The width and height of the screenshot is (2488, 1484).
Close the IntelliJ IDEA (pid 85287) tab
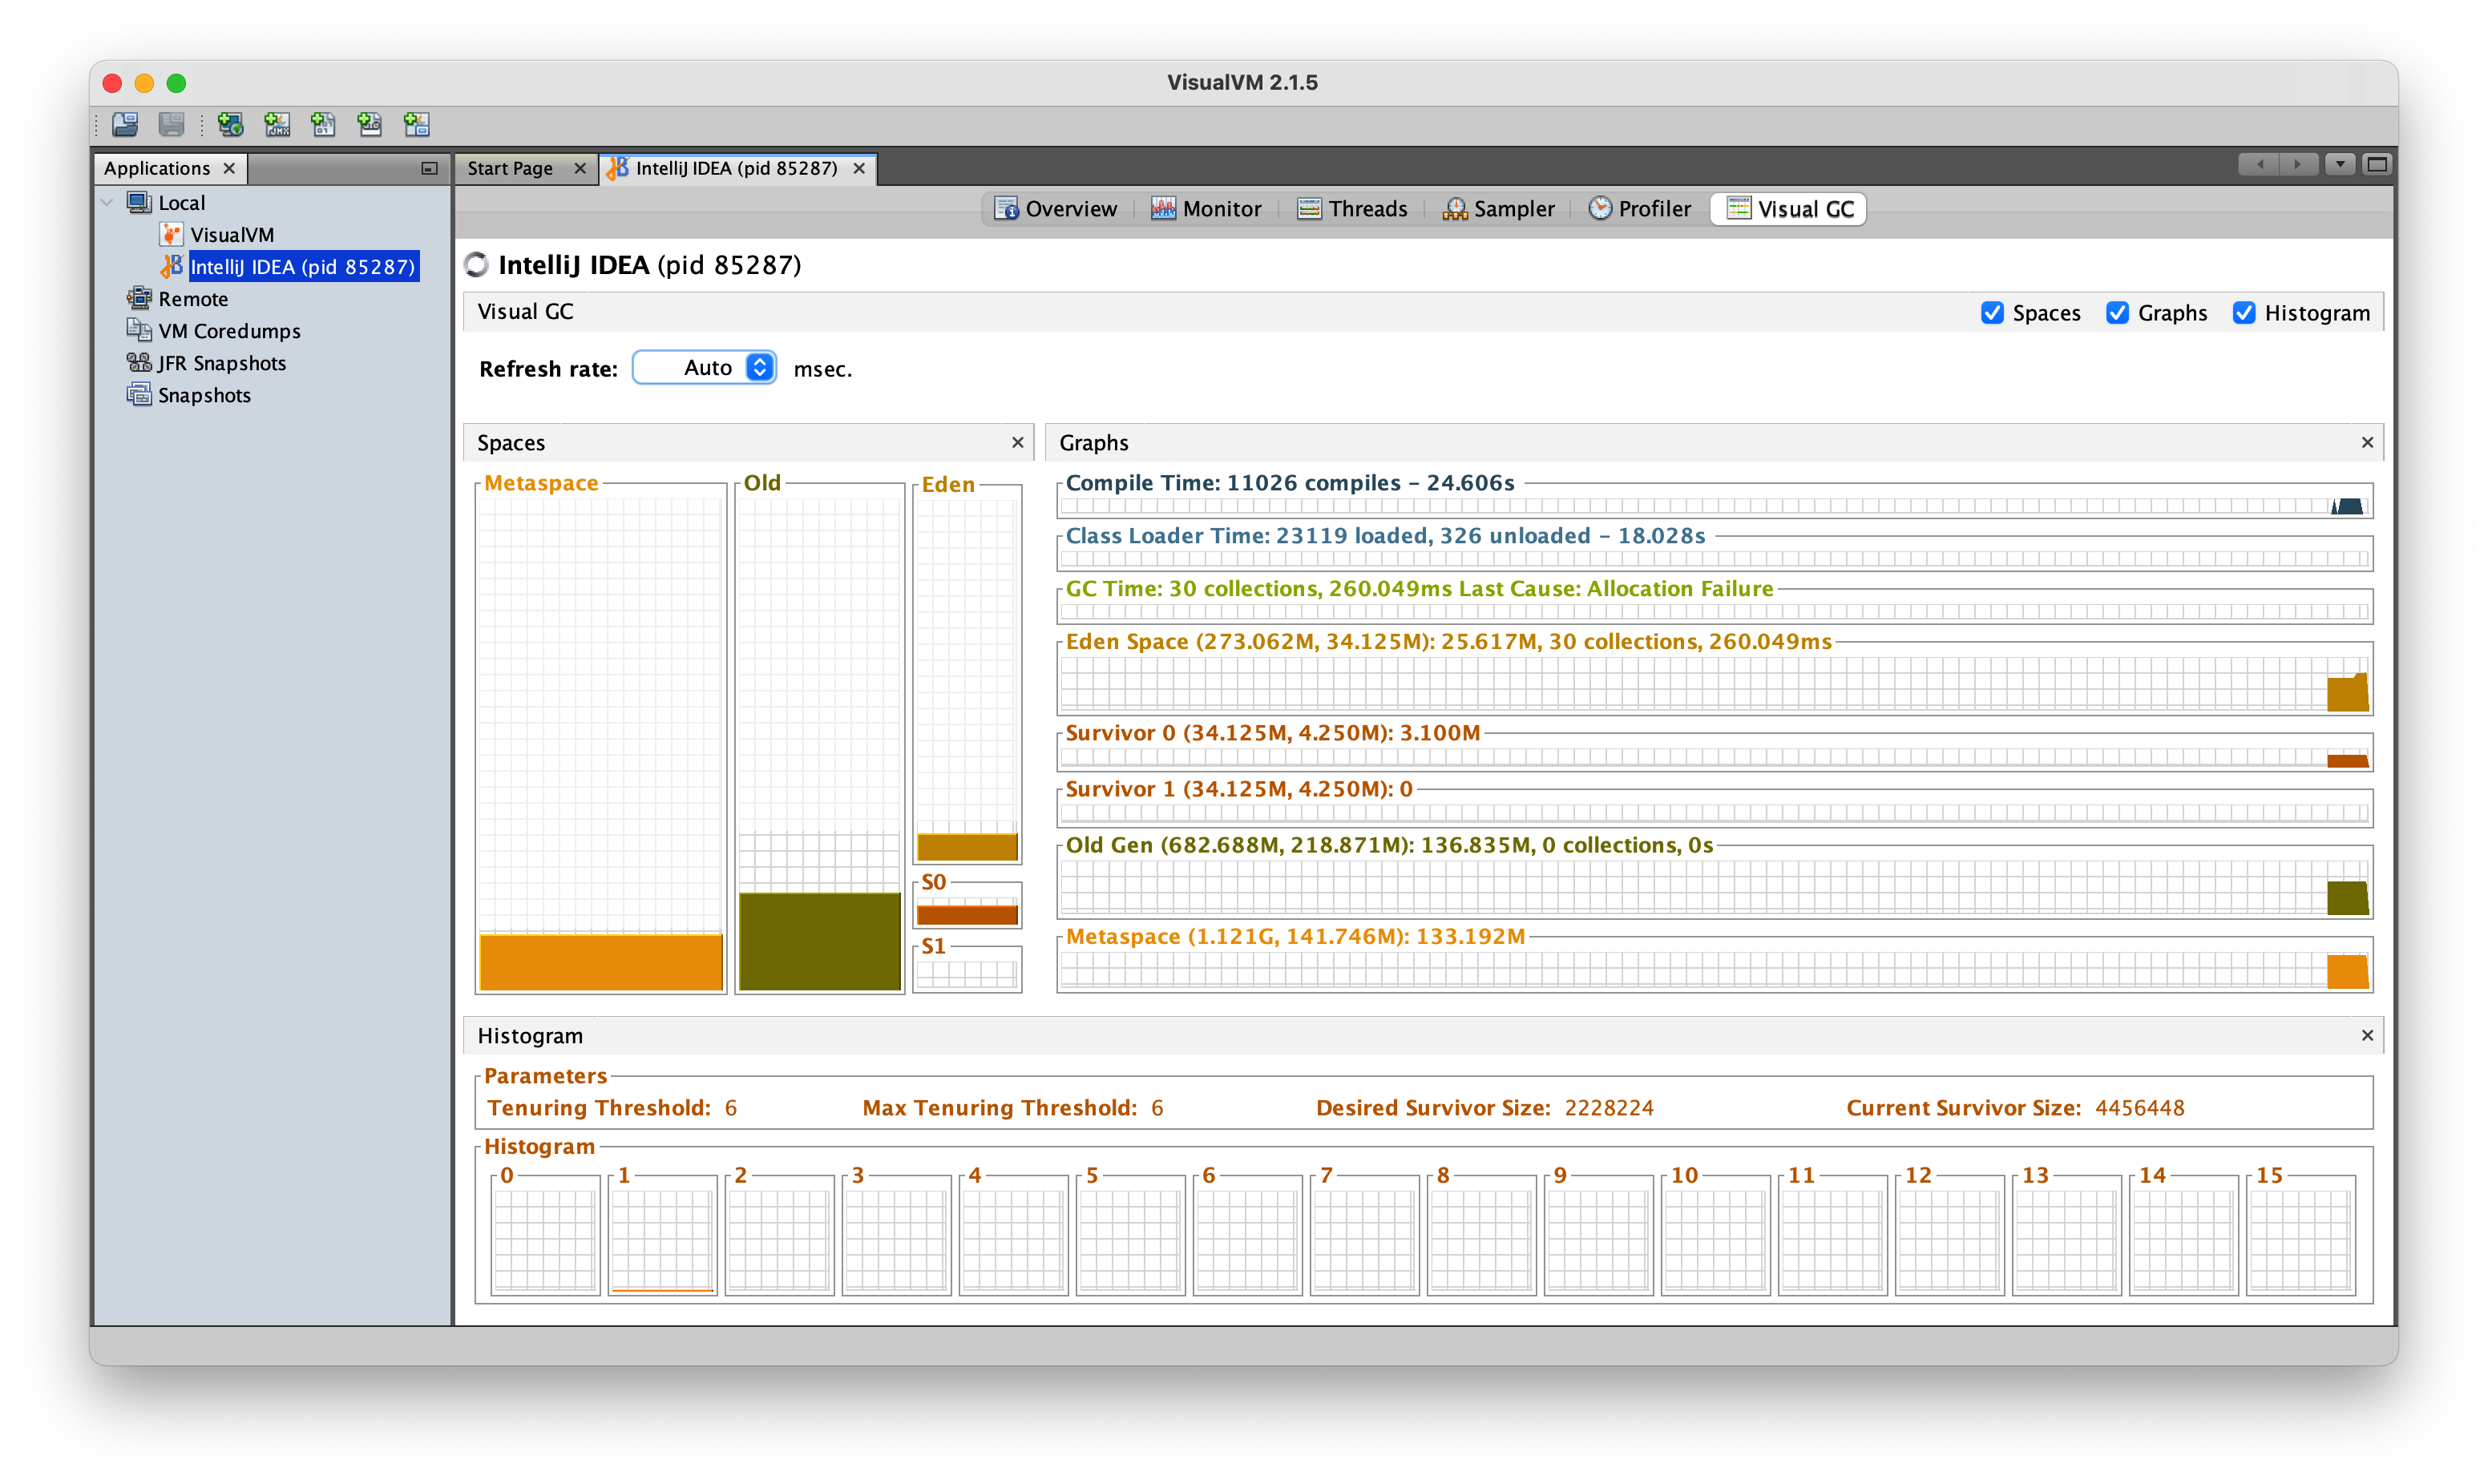click(859, 168)
